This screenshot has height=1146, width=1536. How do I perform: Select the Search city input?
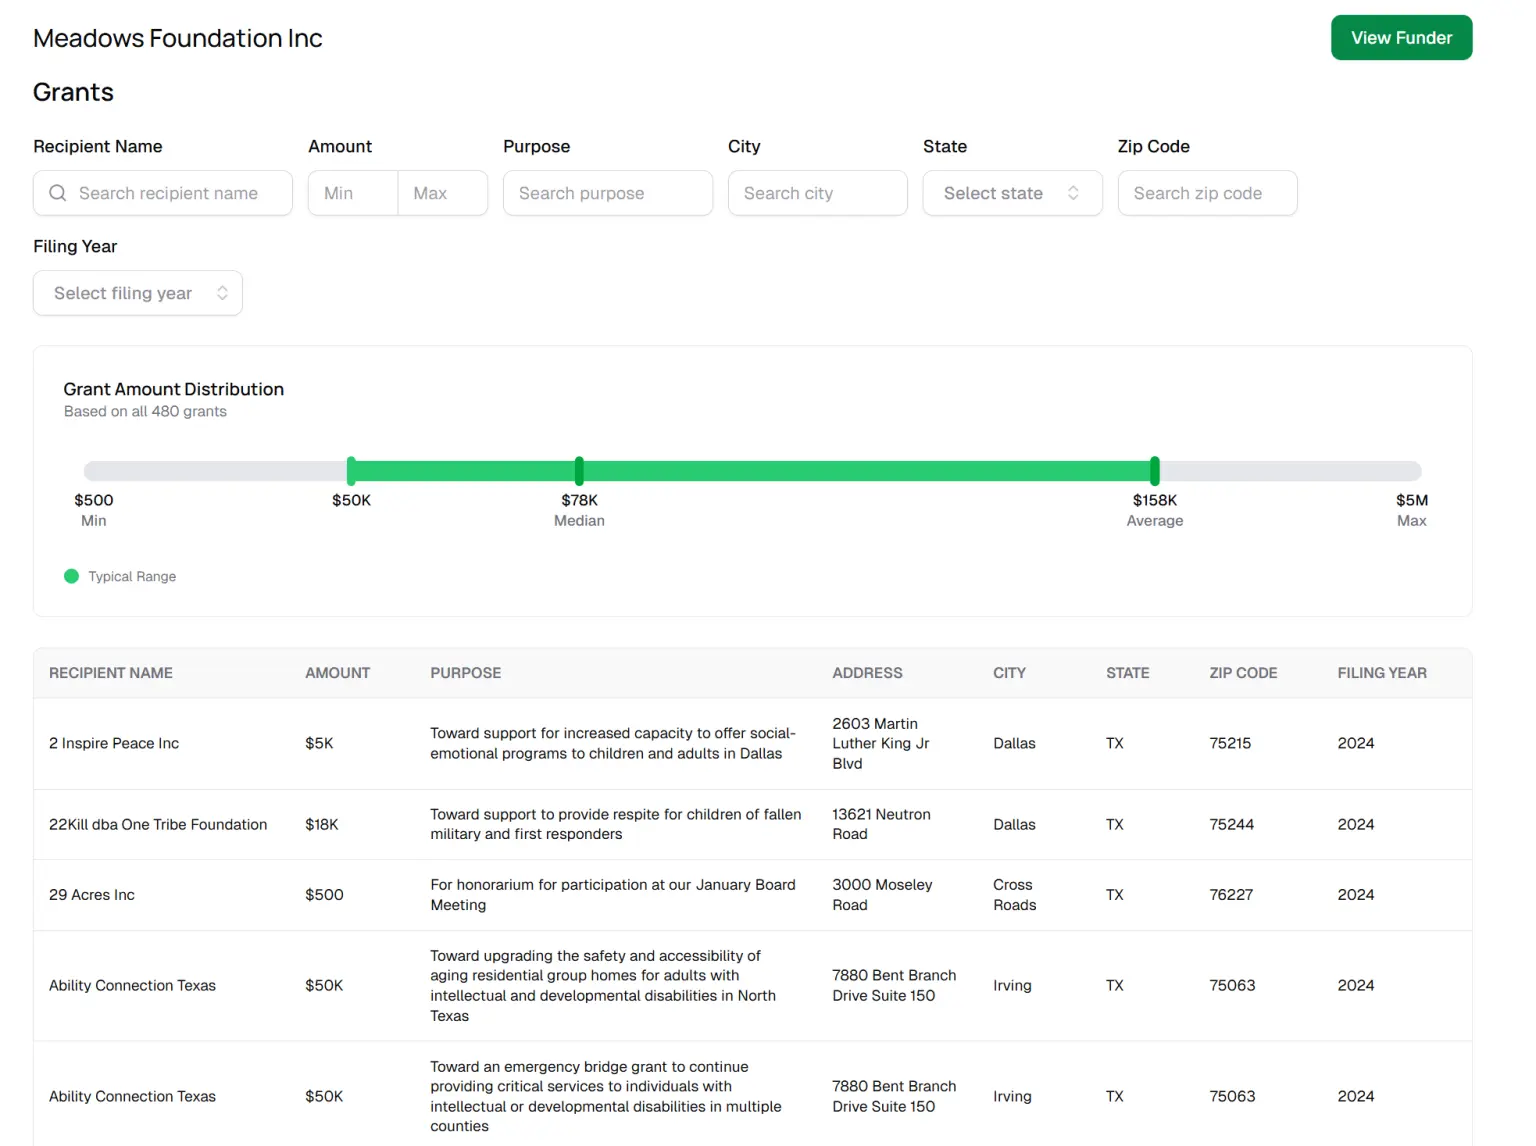[x=818, y=193]
